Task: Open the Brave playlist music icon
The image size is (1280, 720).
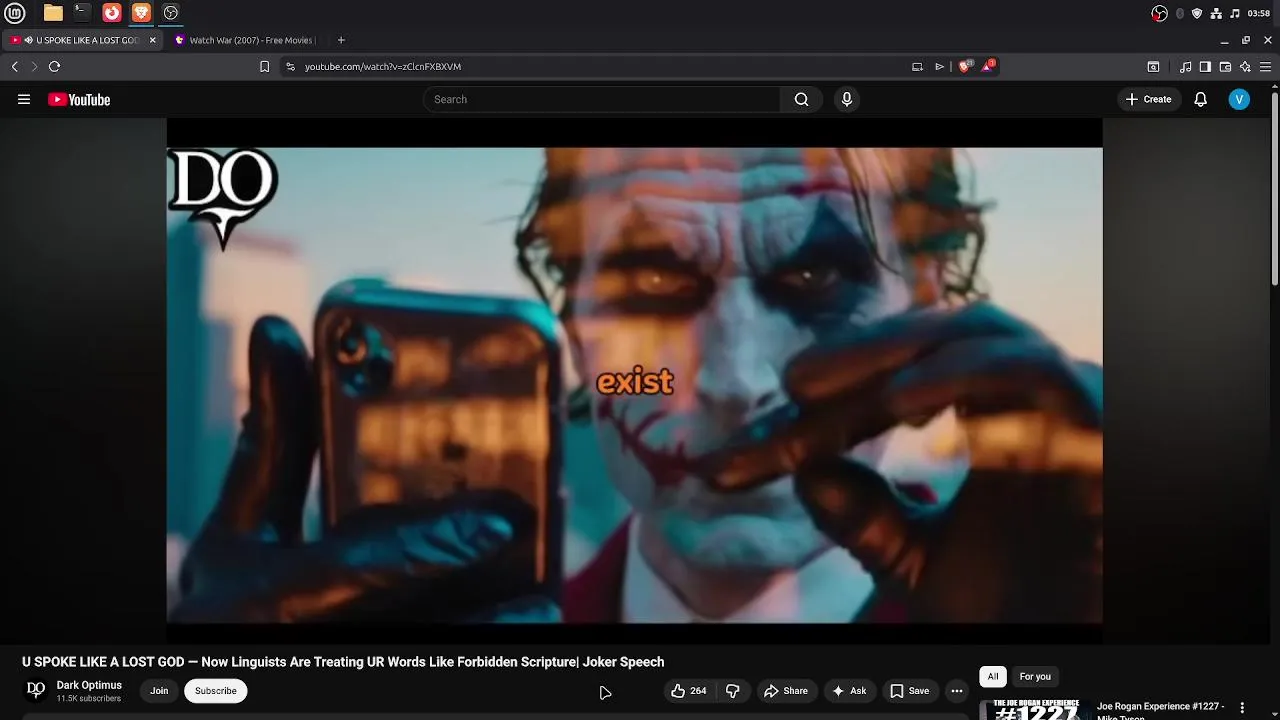Action: (1185, 67)
